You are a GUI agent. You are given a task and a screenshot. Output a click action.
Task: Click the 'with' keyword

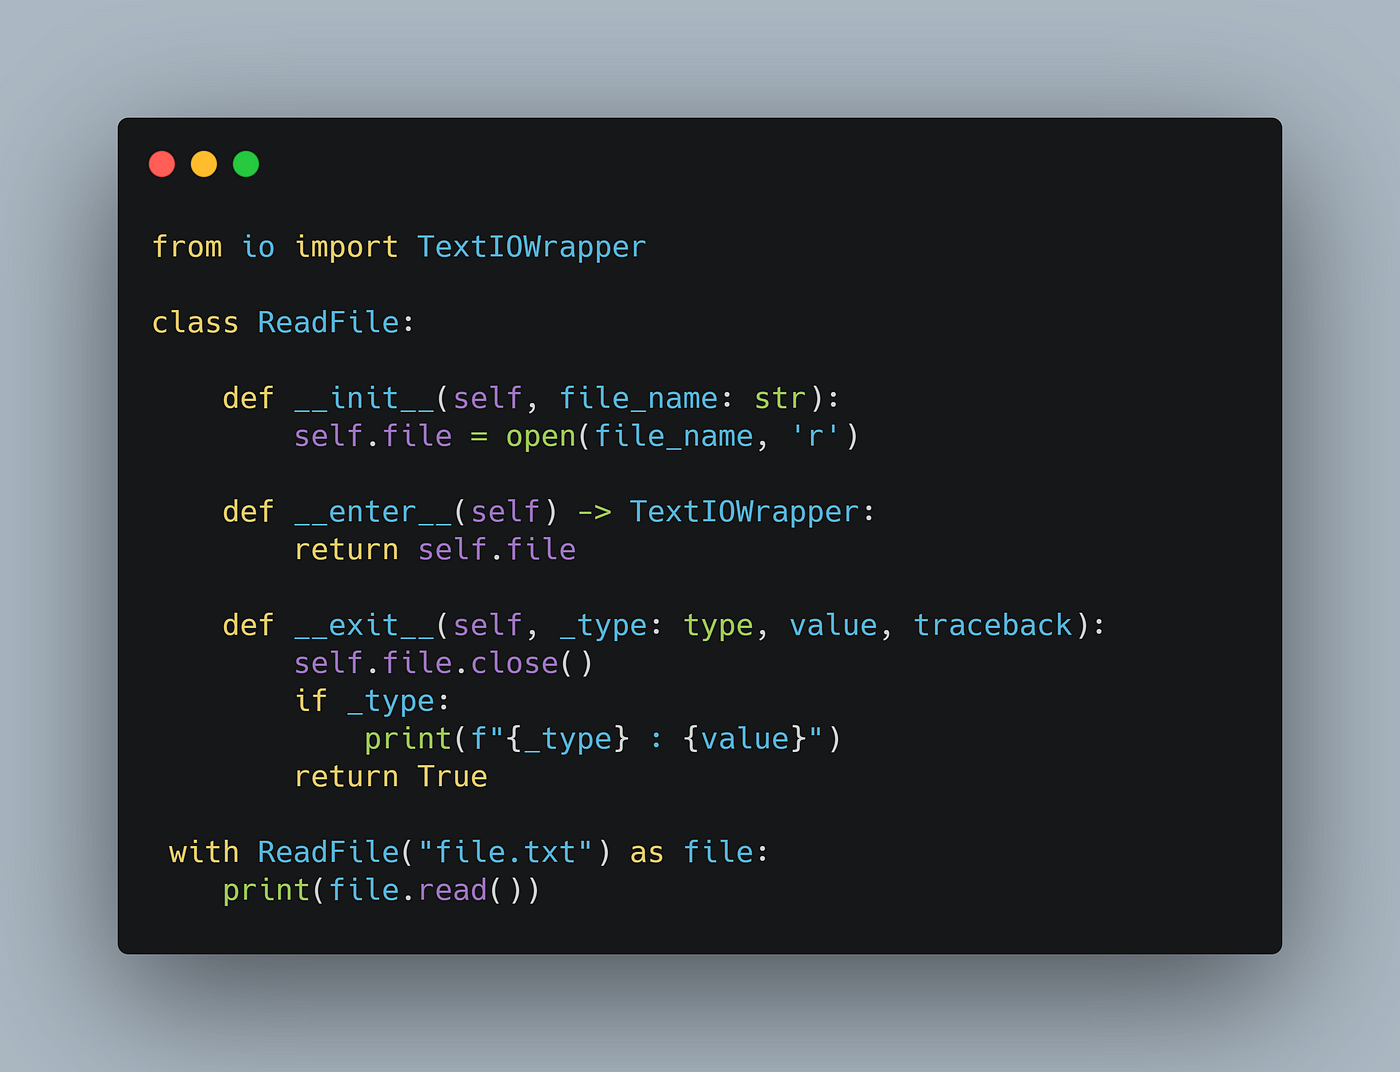204,852
